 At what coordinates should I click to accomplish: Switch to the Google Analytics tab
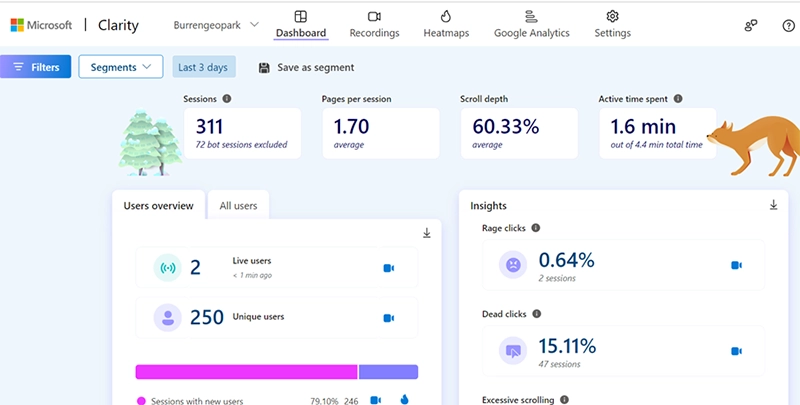pos(532,25)
